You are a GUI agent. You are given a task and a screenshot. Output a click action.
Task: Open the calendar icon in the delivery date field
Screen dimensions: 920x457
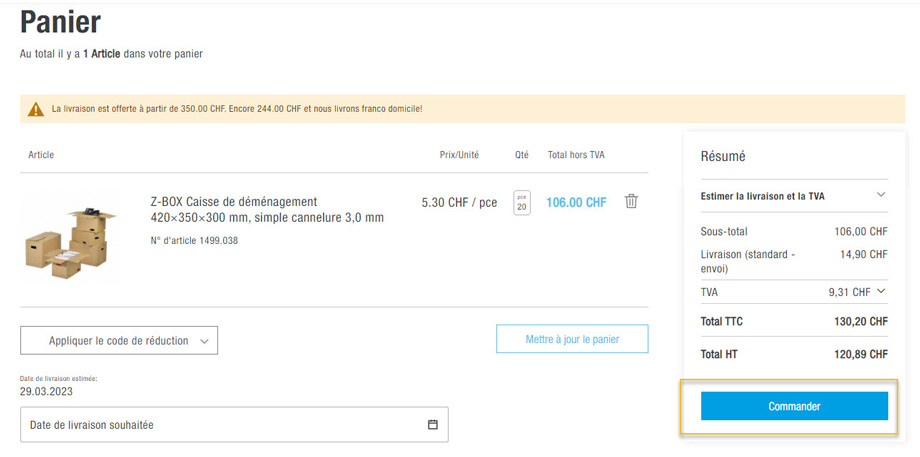click(433, 425)
